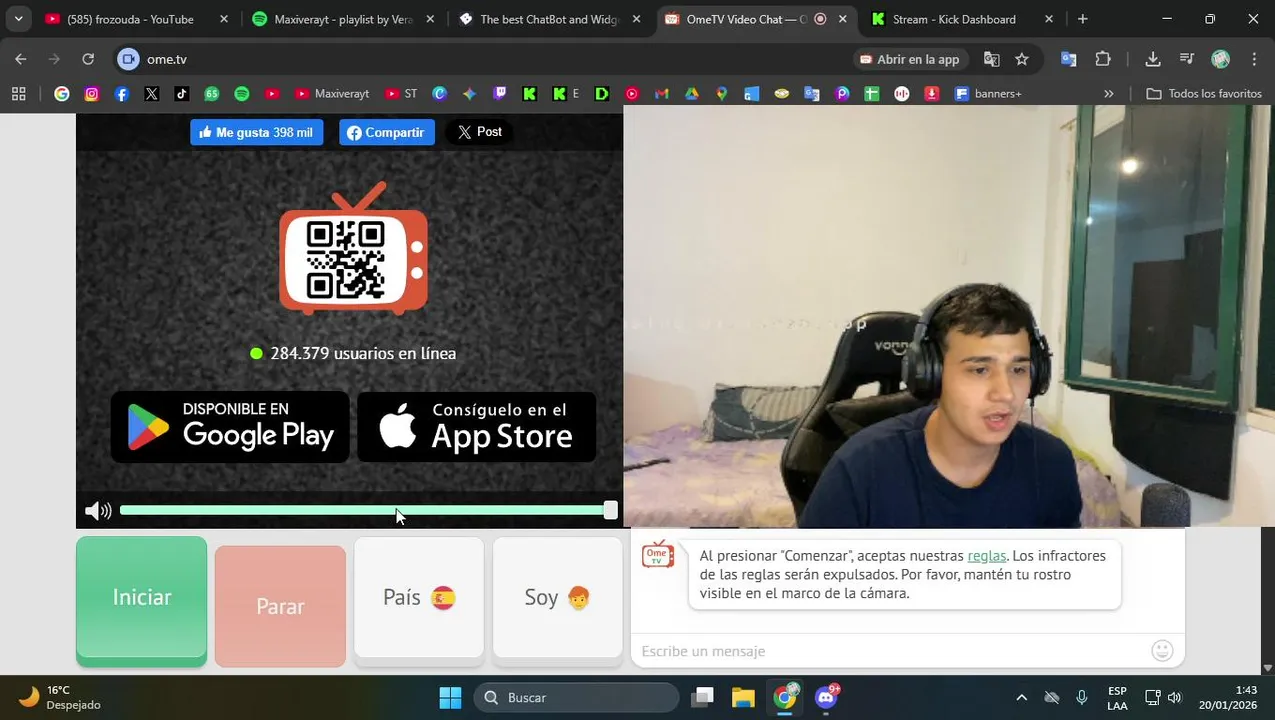Bookmark this page with the star icon
This screenshot has width=1275, height=720.
1022,59
